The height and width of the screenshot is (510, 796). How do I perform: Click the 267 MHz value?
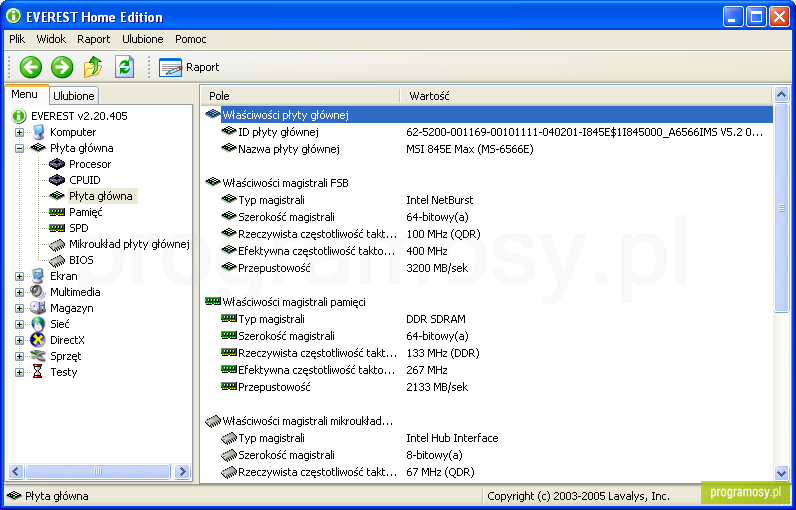426,370
